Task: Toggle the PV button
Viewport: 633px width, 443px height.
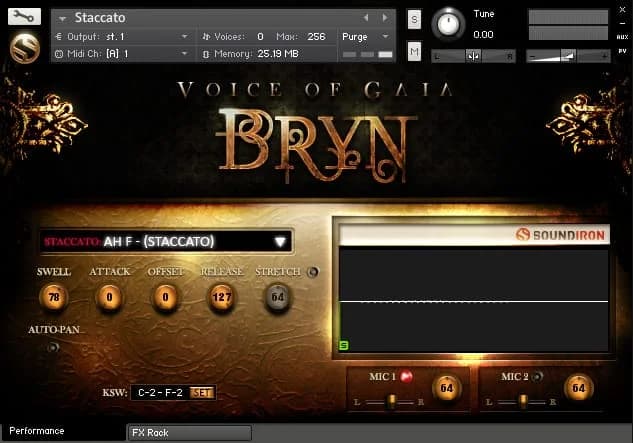Action: pos(622,51)
